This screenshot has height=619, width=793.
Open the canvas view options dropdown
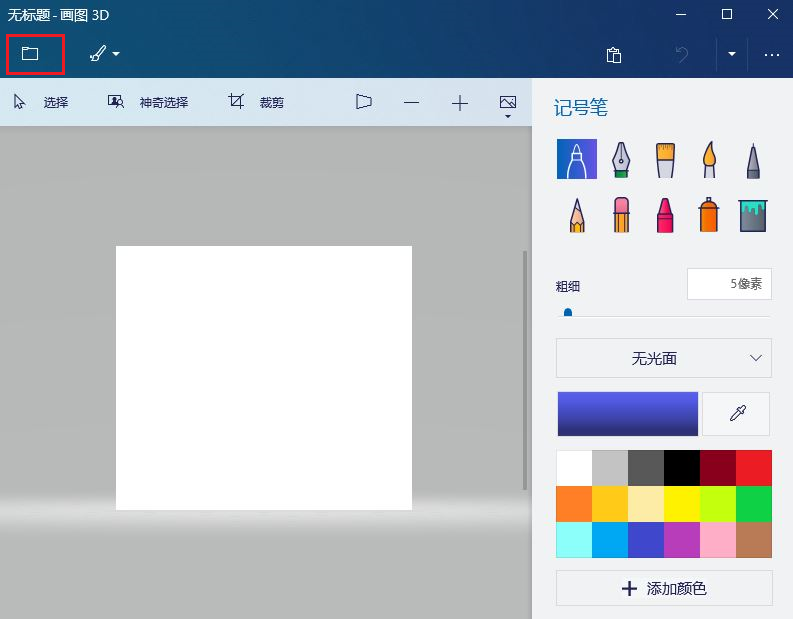click(x=508, y=106)
